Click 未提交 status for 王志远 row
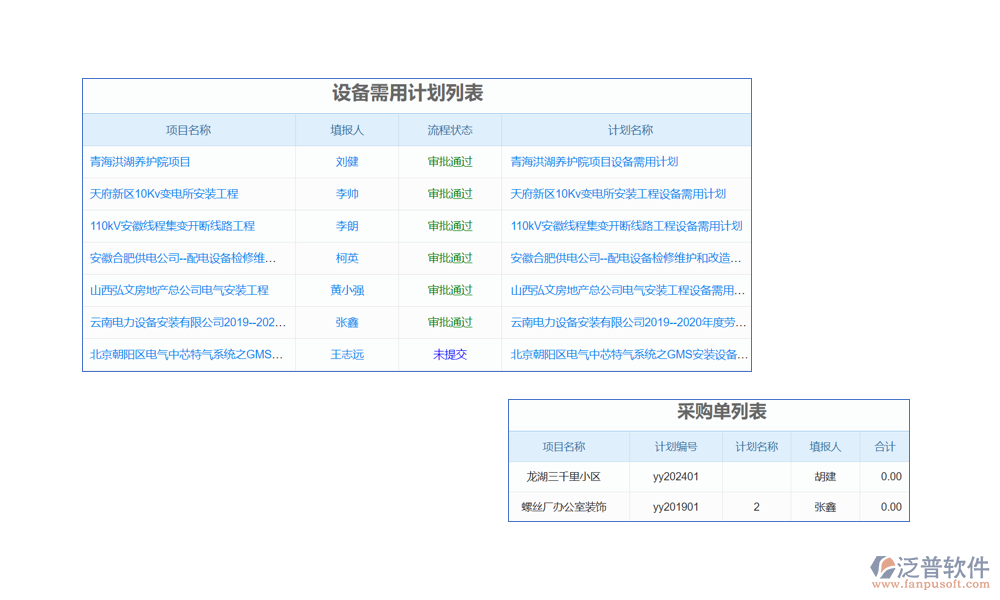1000x600 pixels. click(450, 354)
